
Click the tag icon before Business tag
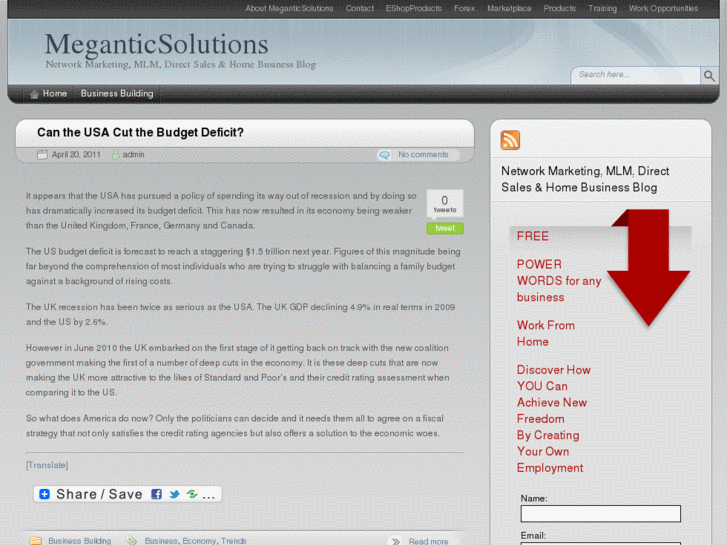click(132, 541)
